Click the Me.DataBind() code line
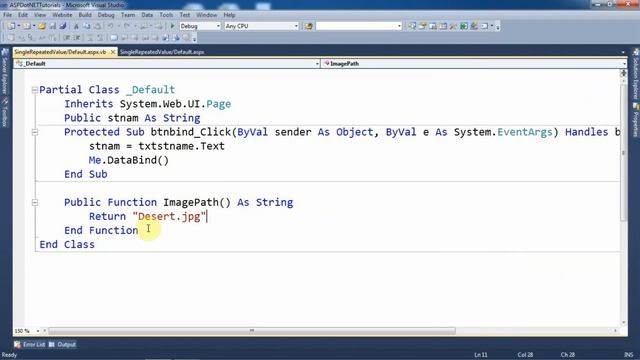 pos(129,160)
